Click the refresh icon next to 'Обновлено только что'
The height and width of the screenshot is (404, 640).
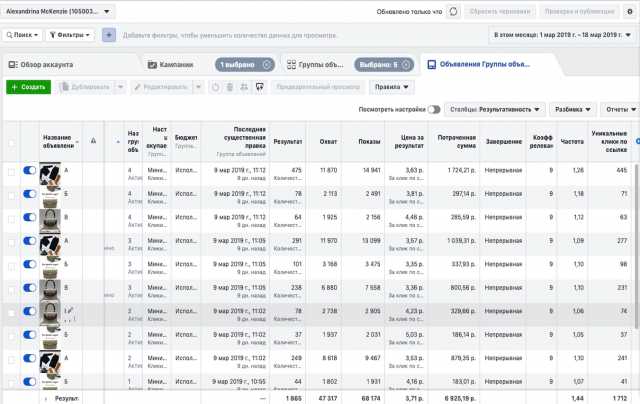click(x=454, y=11)
